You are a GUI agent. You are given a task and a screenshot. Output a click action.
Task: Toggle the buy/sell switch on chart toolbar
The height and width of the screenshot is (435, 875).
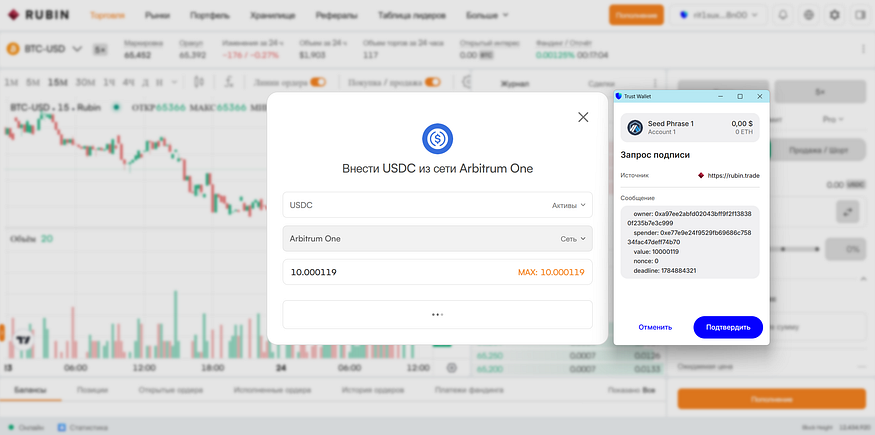pos(432,83)
